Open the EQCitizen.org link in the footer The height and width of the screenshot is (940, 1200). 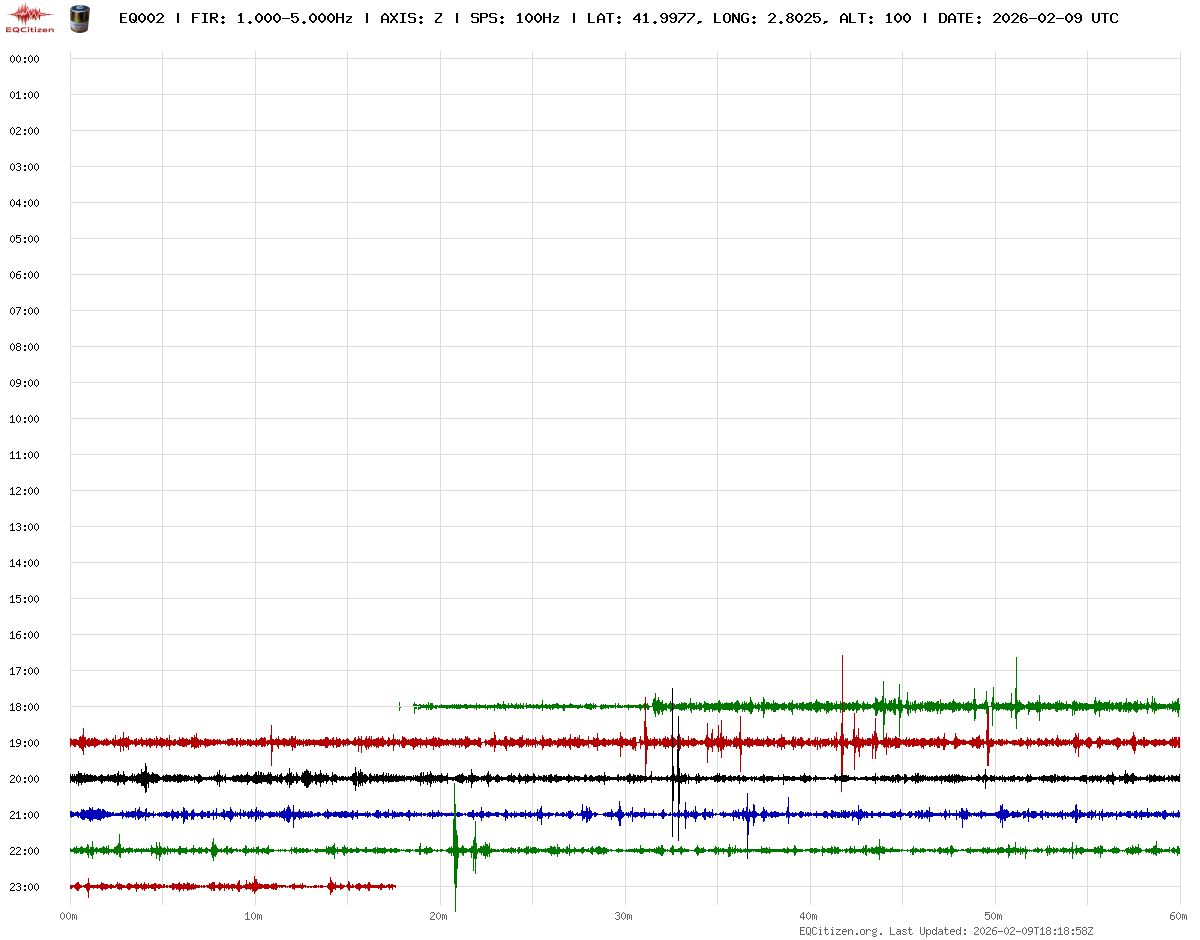841,931
